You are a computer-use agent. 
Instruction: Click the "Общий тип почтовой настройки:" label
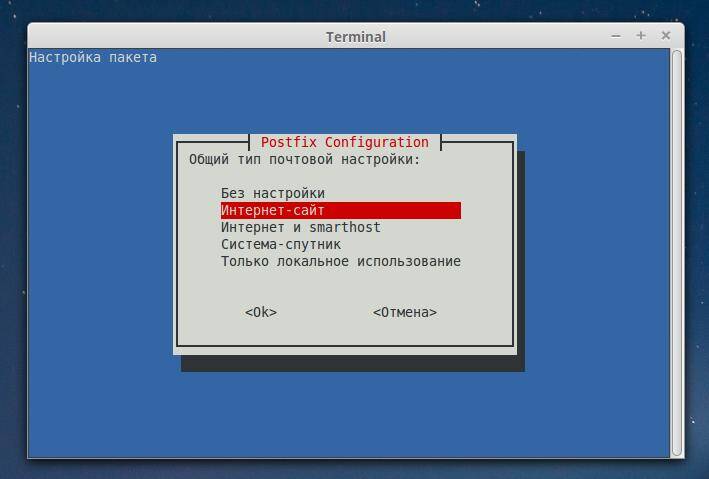305,160
